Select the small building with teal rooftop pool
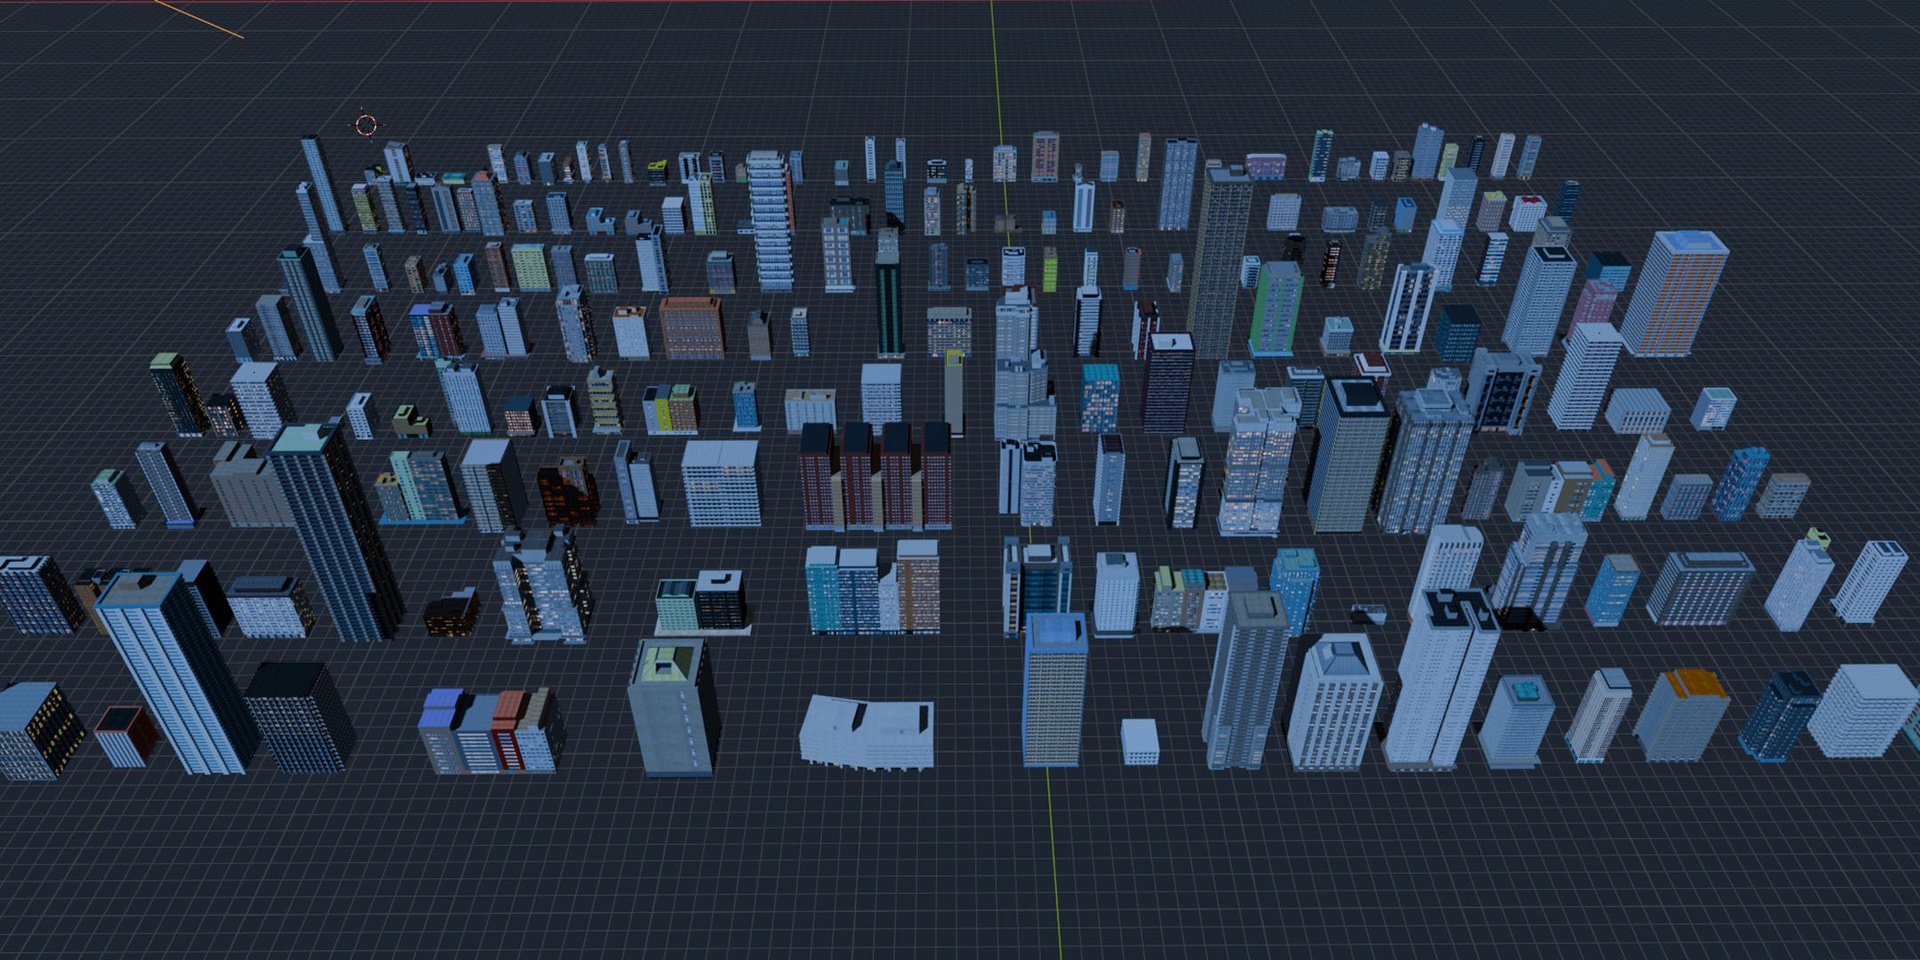Viewport: 1920px width, 960px height. click(1516, 722)
